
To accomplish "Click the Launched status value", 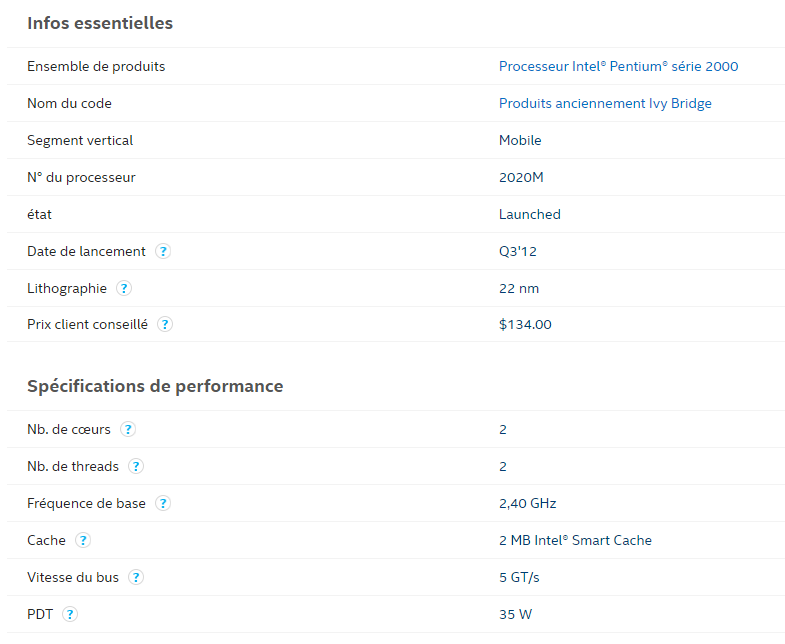I will click(x=530, y=214).
